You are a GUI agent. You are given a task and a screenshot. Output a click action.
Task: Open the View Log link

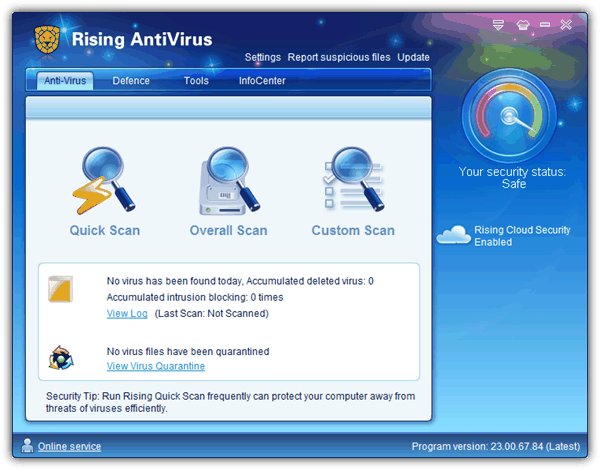pyautogui.click(x=127, y=314)
